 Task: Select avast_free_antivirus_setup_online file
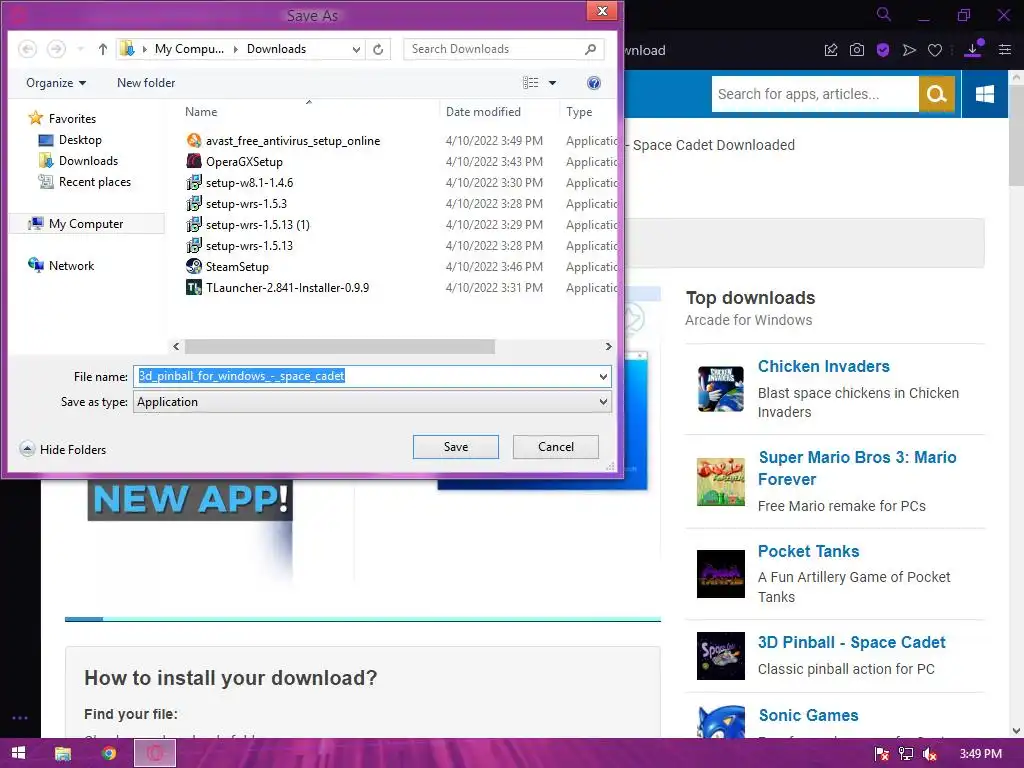[x=293, y=140]
